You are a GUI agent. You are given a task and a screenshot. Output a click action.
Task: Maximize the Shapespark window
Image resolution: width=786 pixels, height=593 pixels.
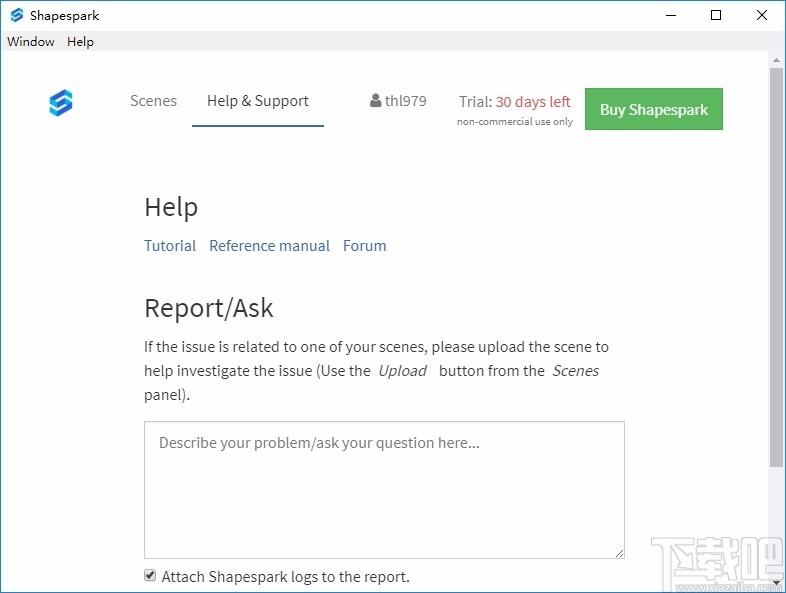point(716,15)
